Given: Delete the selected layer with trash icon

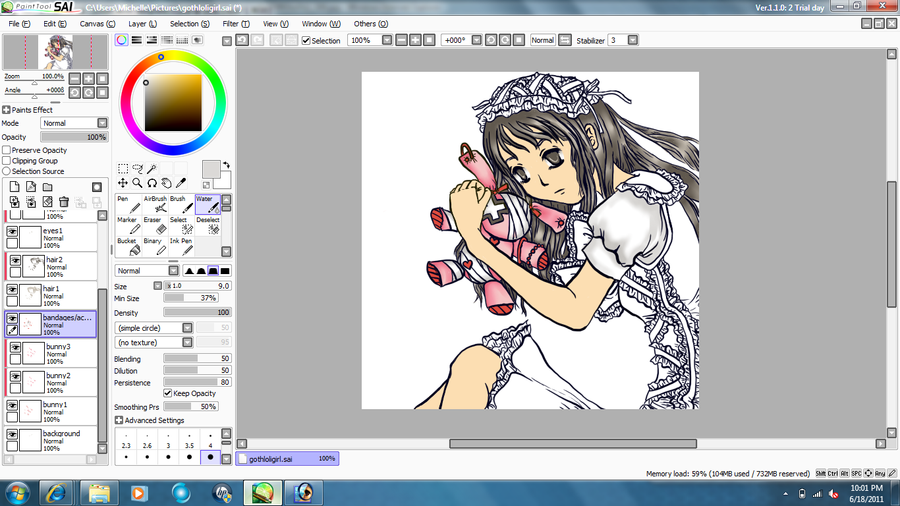Looking at the screenshot, I should coord(64,202).
